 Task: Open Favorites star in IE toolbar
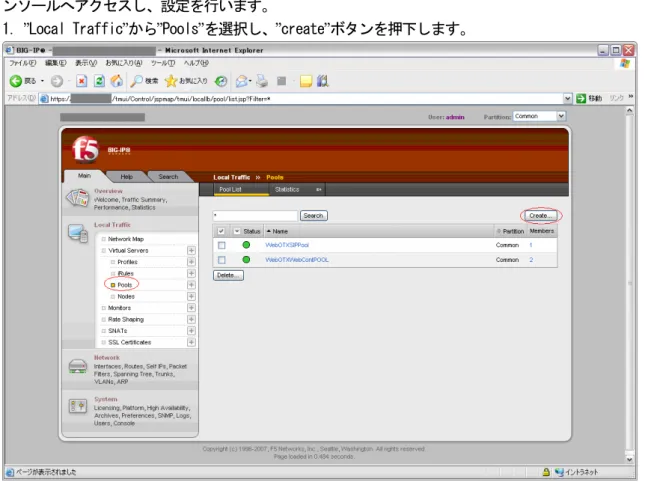(170, 81)
